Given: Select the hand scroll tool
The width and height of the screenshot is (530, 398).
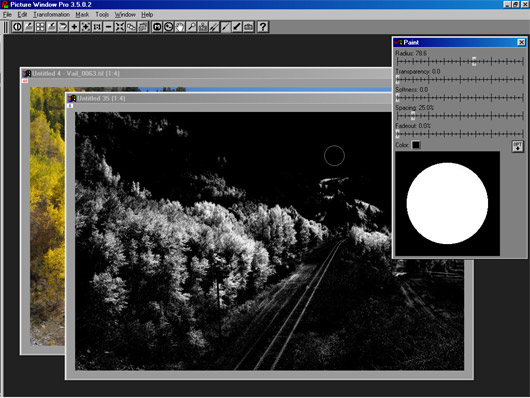Looking at the screenshot, I should (x=180, y=27).
